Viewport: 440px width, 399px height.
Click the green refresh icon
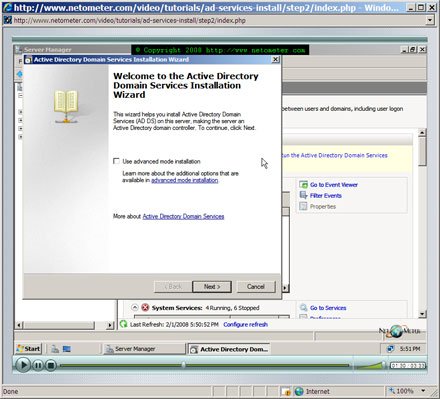(x=124, y=324)
